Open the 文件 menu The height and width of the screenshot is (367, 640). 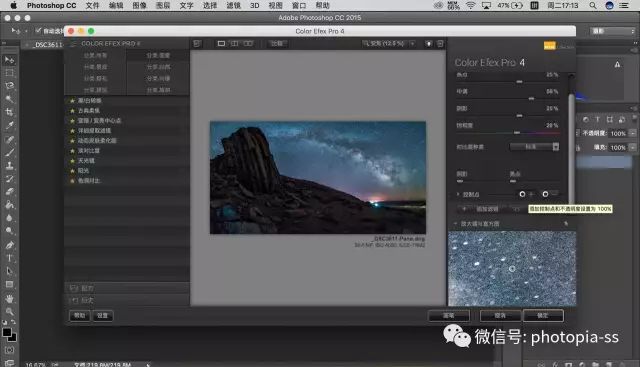92,5
